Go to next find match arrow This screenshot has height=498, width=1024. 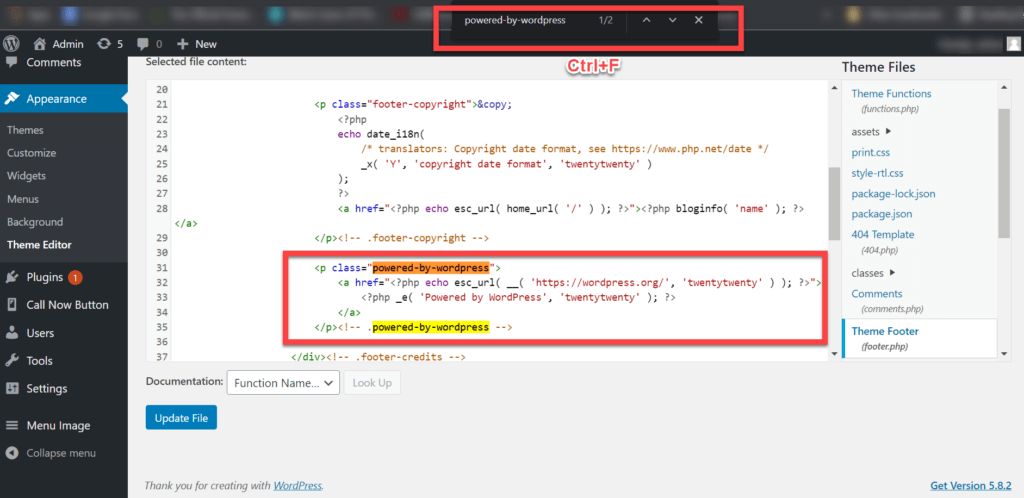672,20
